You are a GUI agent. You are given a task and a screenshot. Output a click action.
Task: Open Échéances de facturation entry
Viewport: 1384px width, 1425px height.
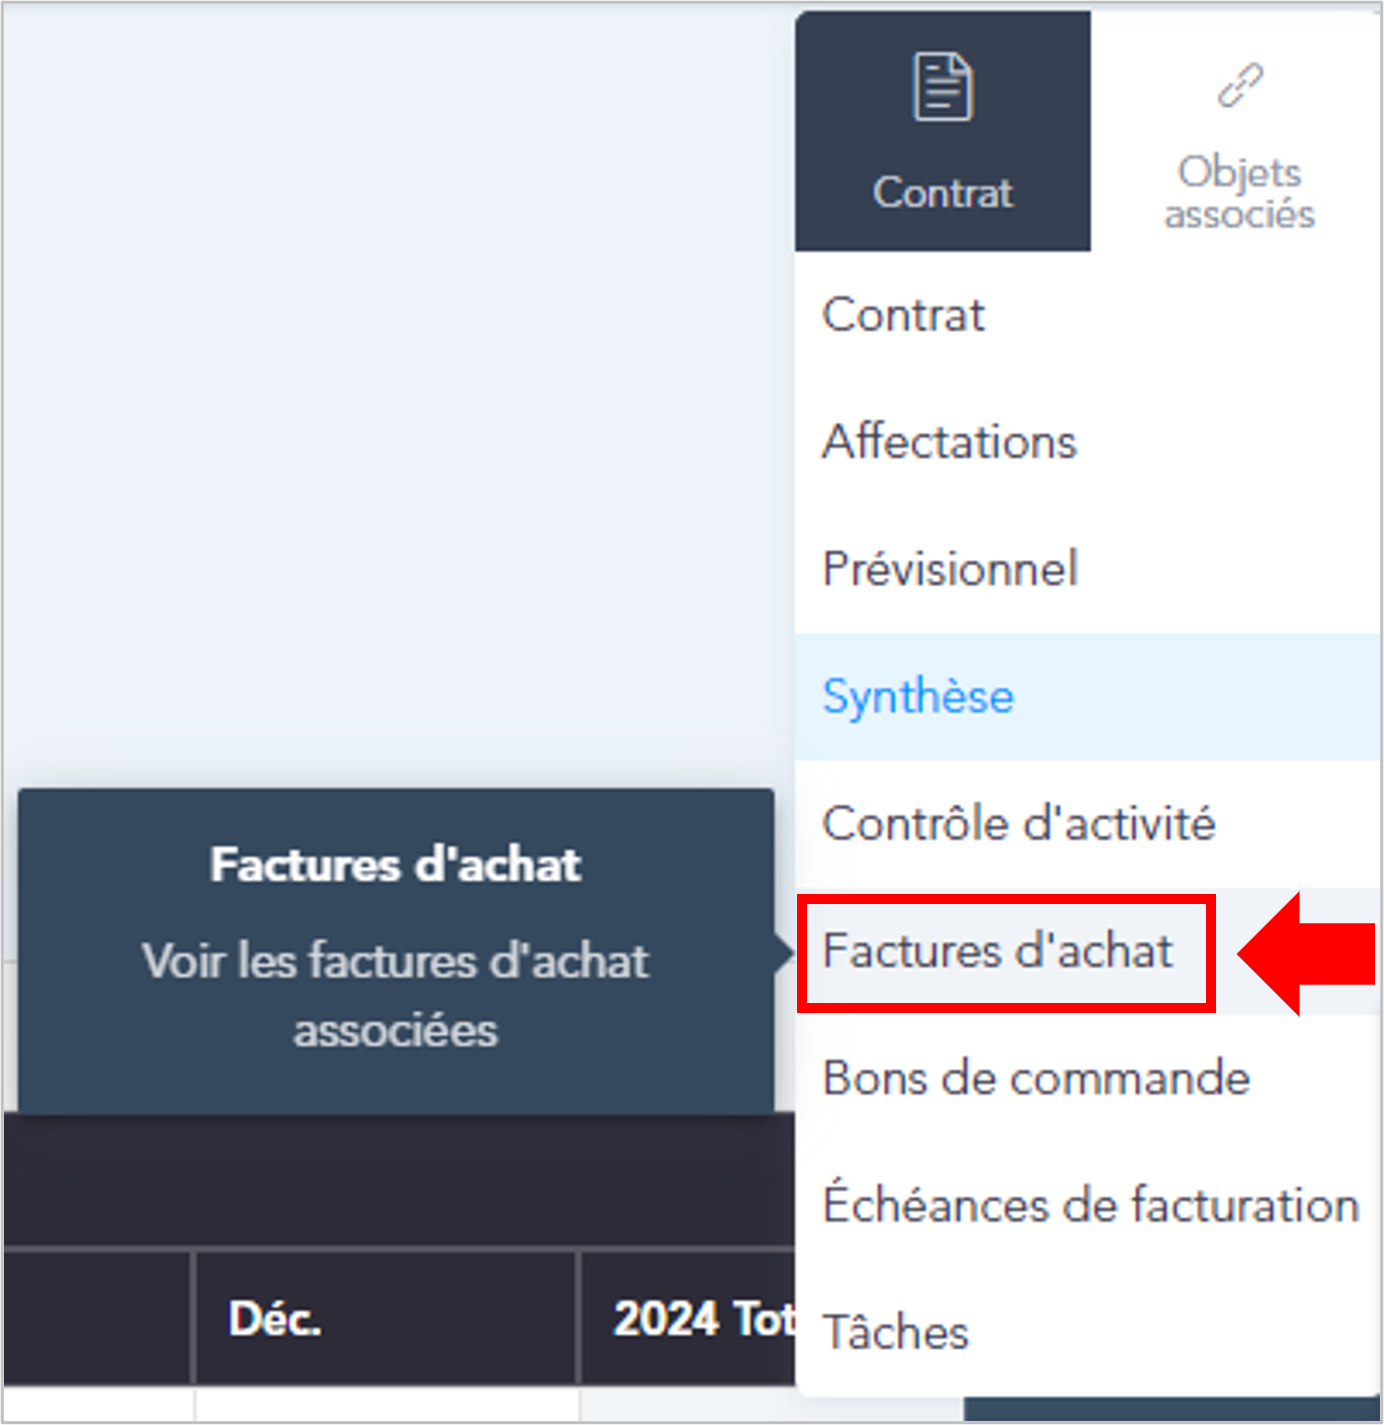(x=1088, y=1205)
